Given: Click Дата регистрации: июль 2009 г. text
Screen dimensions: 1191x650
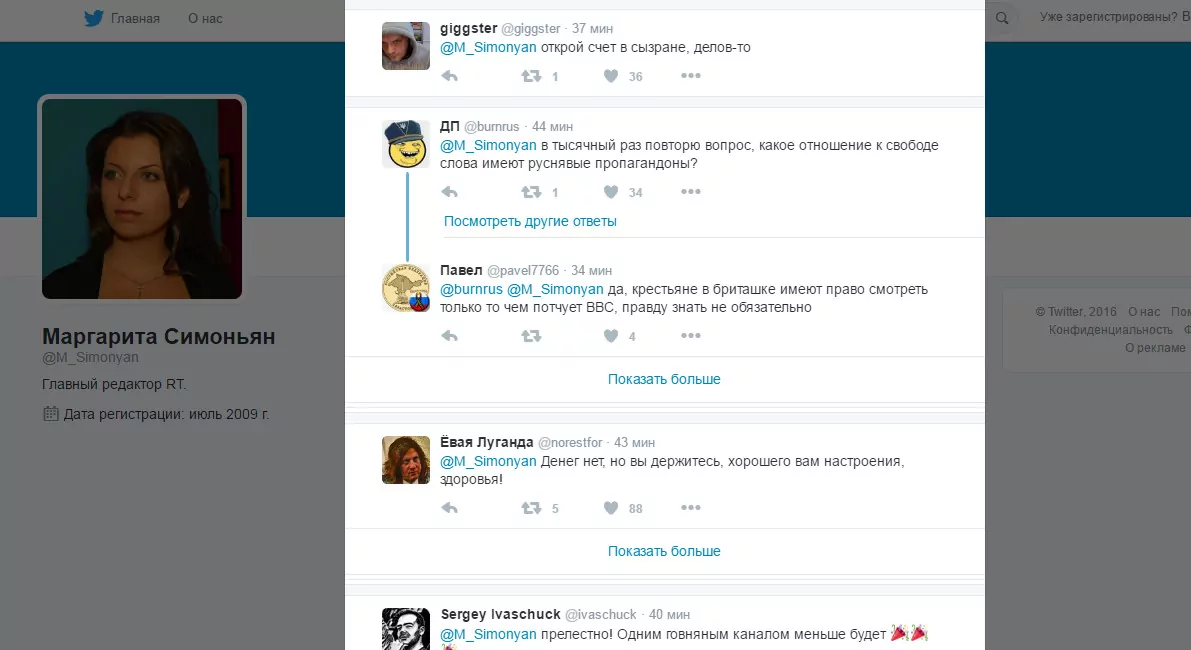Looking at the screenshot, I should pos(166,415).
